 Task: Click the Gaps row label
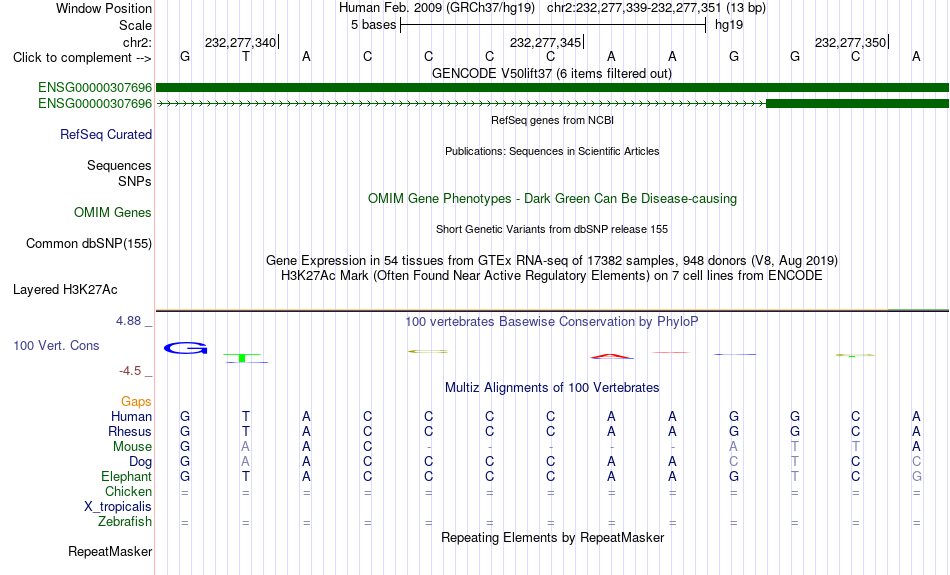point(136,402)
